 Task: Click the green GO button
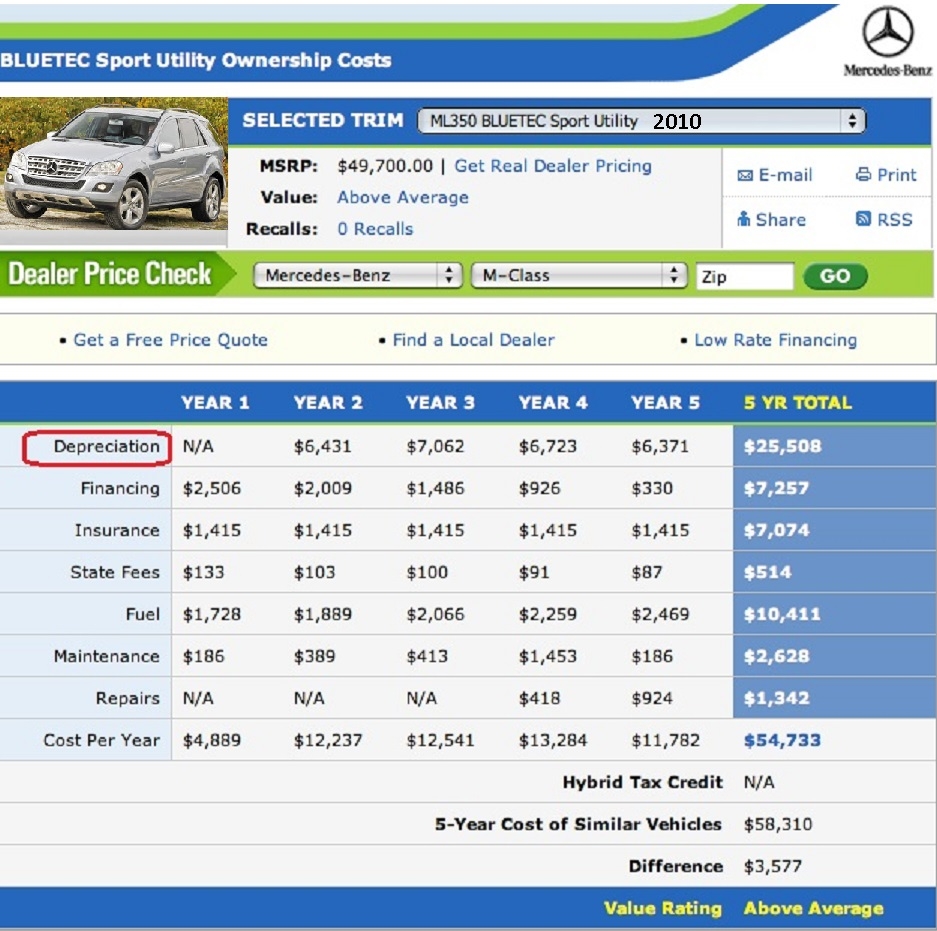(835, 276)
